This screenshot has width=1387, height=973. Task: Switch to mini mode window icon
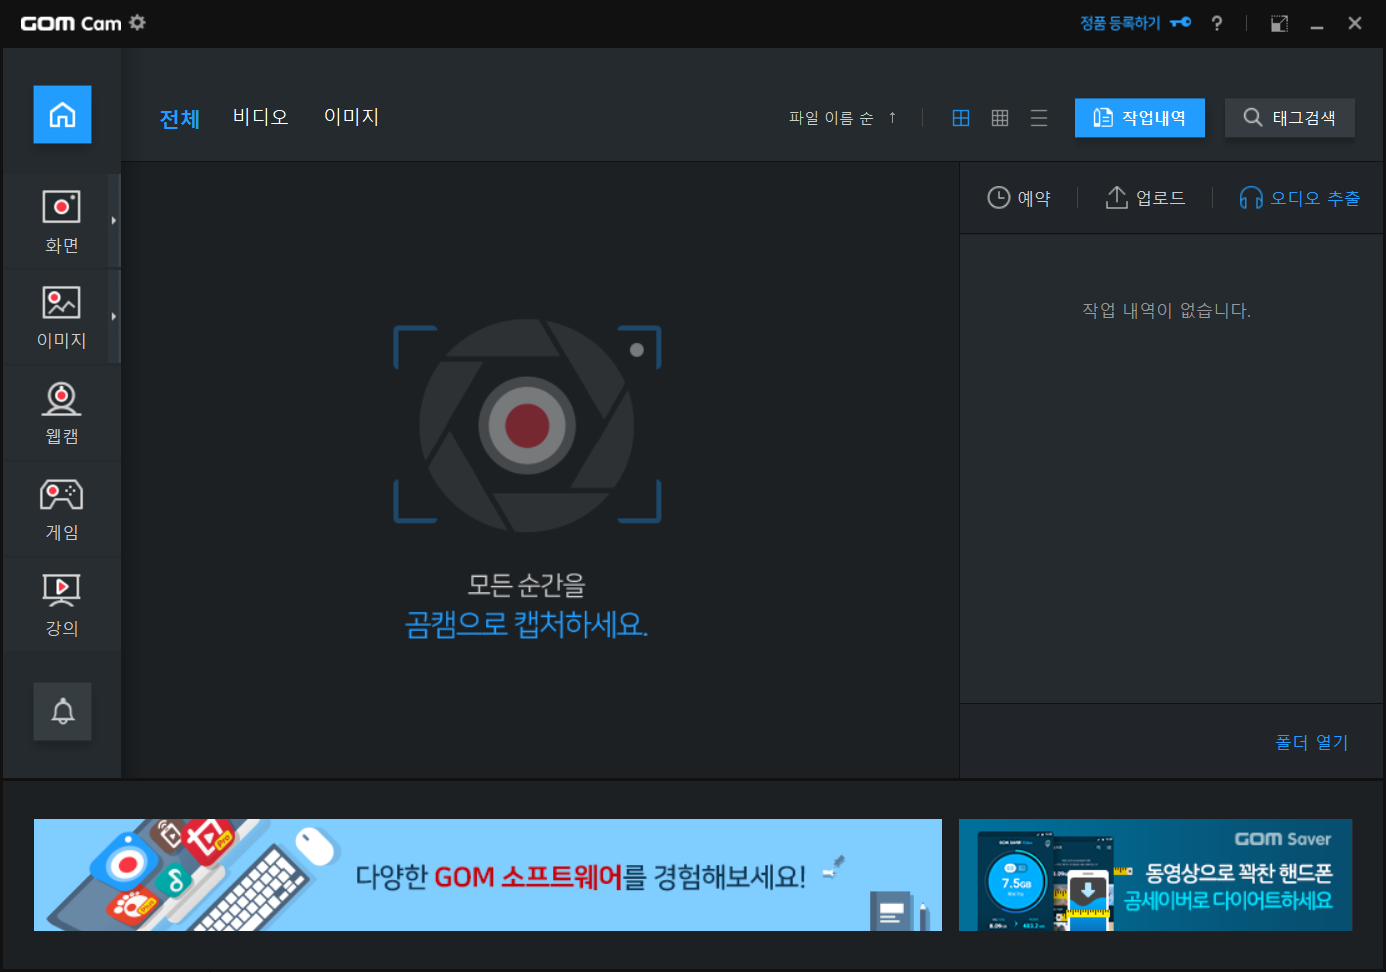click(x=1279, y=23)
